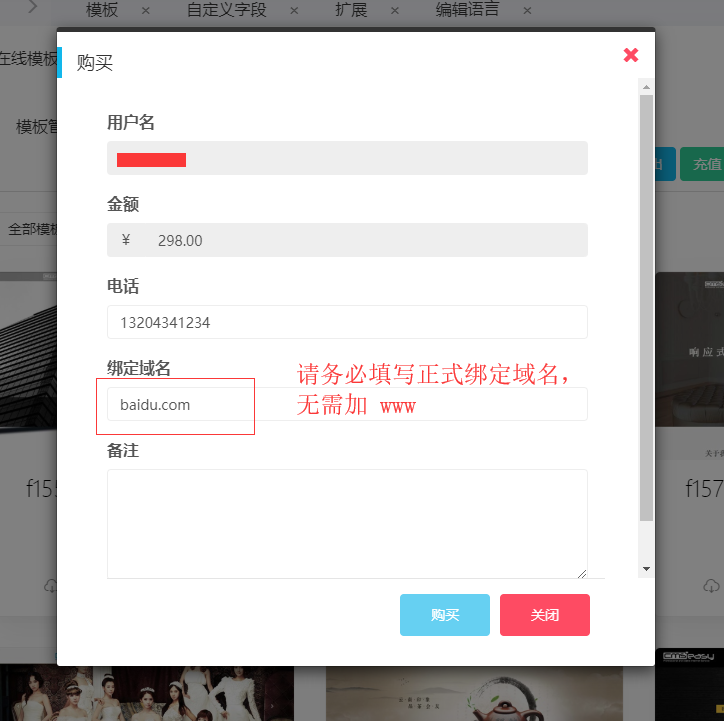This screenshot has height=721, width=724.
Task: Focus the 绑定域名 field containing baidu.com
Action: (x=347, y=404)
